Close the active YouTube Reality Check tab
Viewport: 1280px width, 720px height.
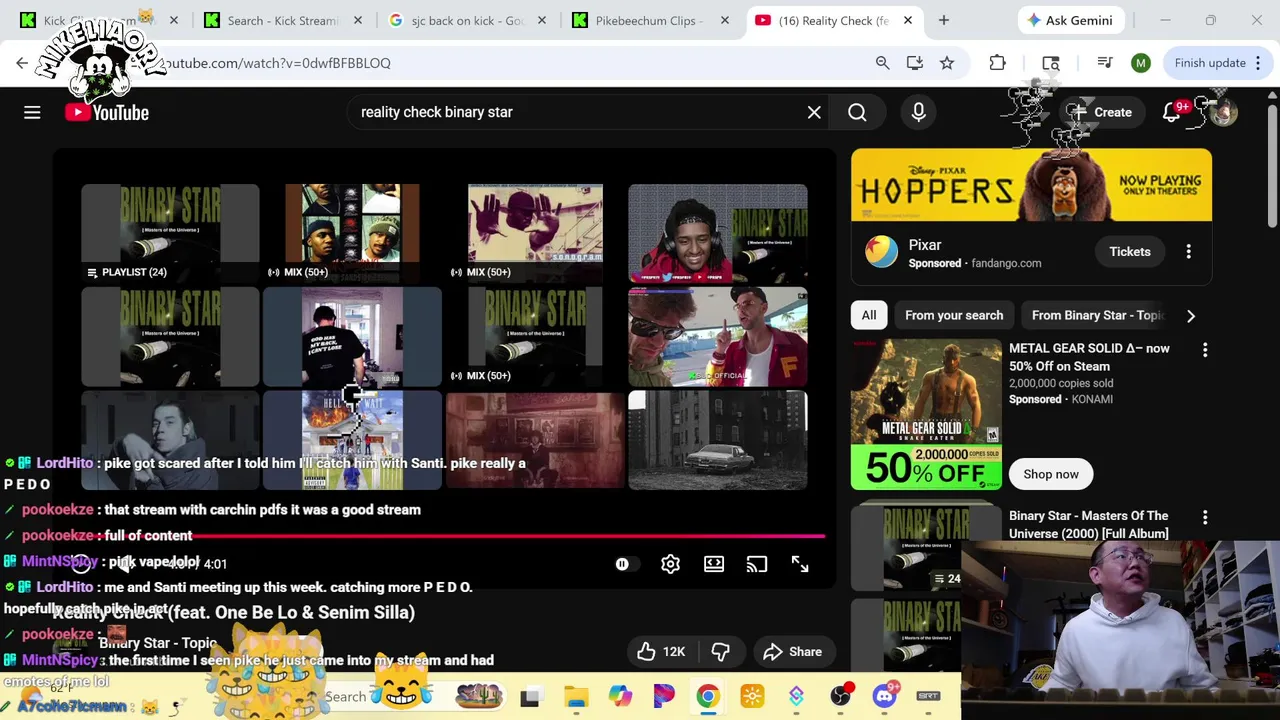click(908, 20)
